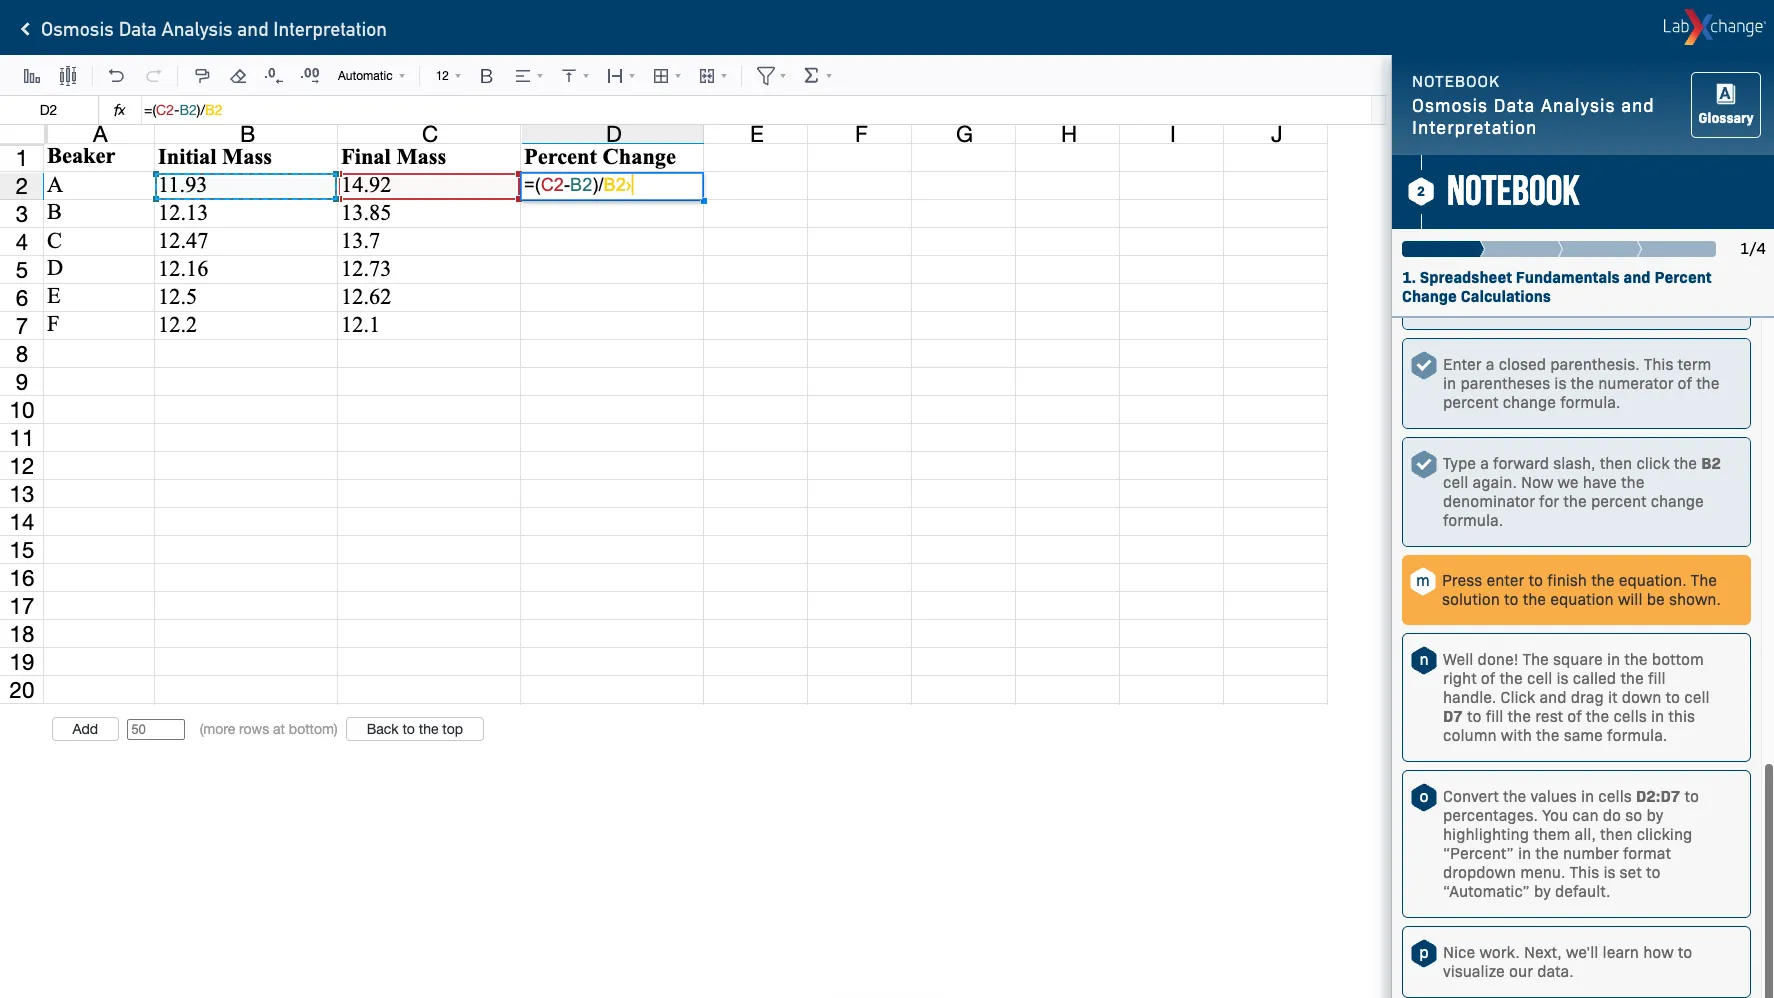
Task: Click the freeze columns toolbar icon
Action: [x=68, y=76]
